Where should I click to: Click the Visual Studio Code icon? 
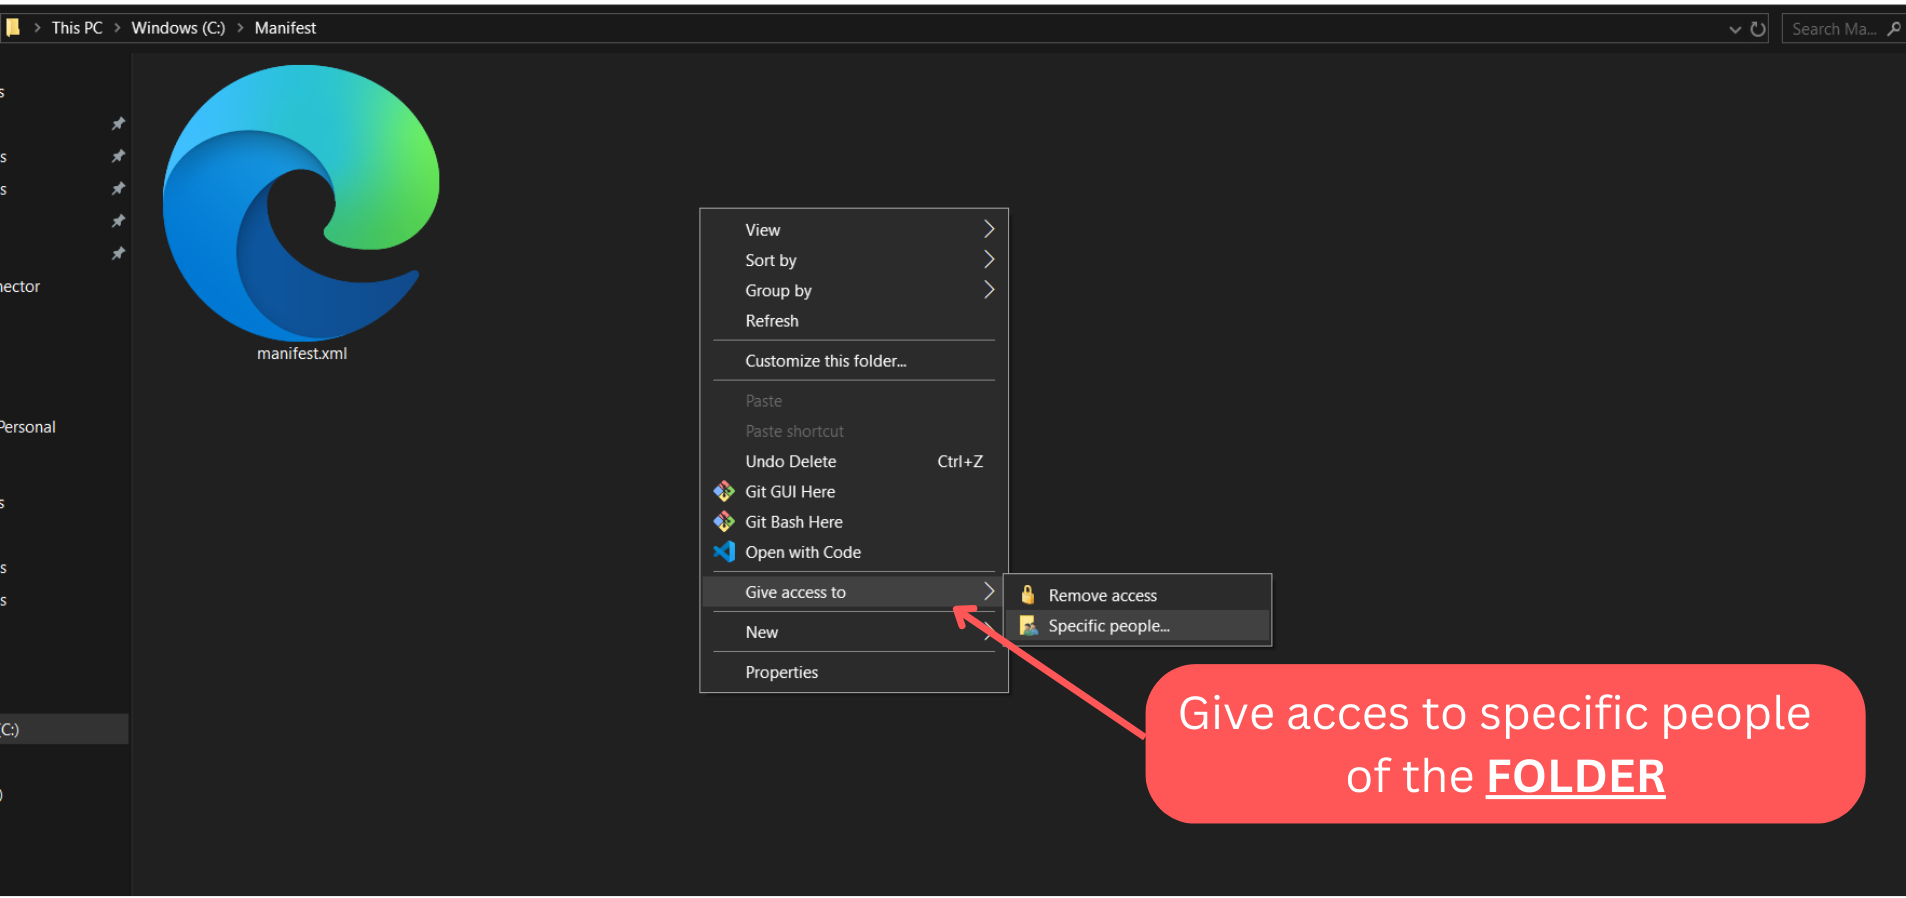tap(724, 552)
